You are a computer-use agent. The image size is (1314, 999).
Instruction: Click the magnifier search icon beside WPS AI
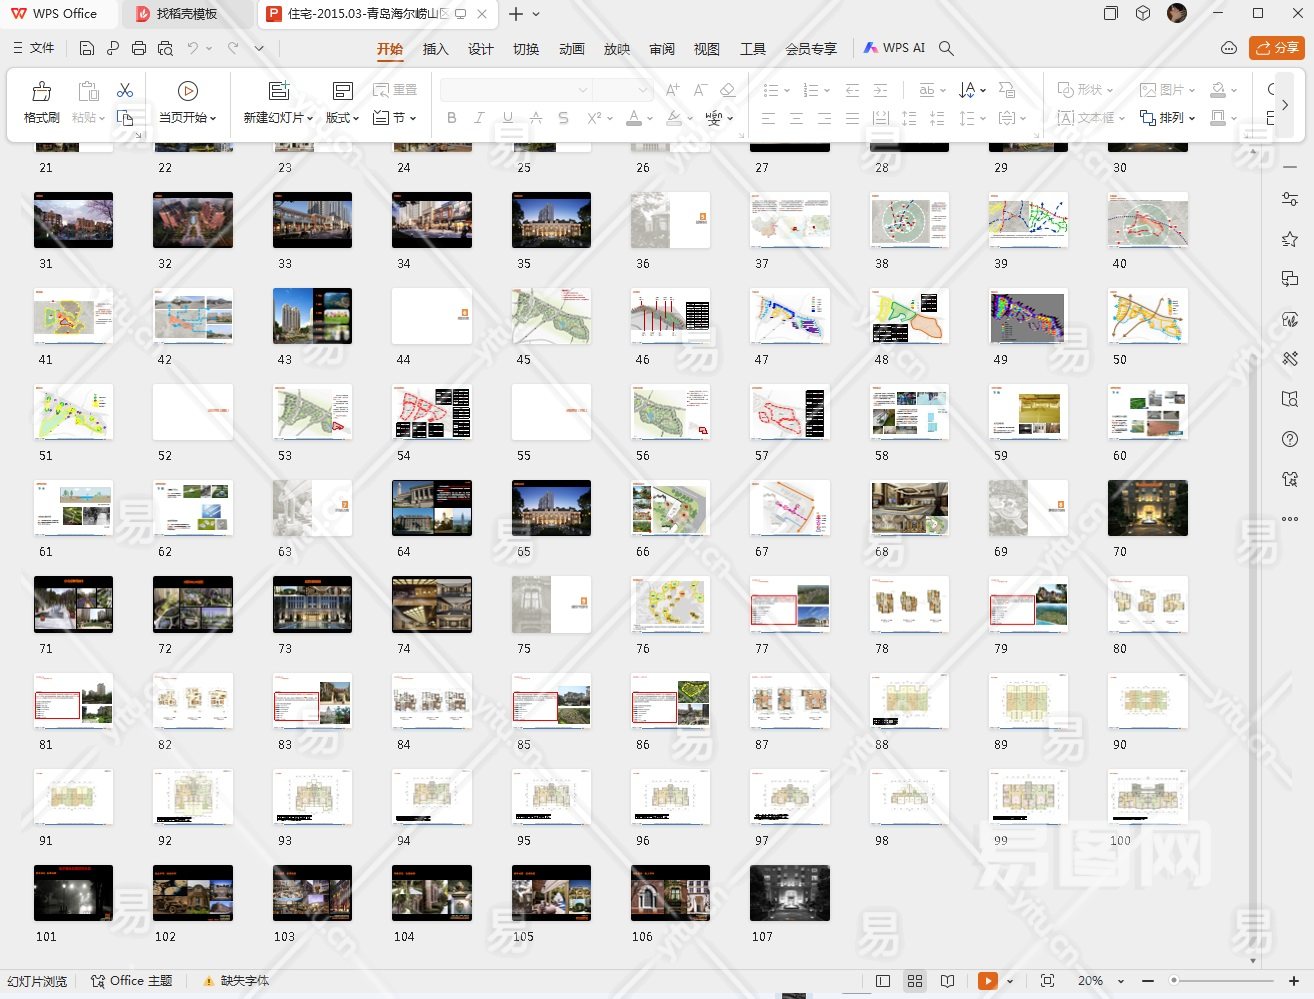coord(946,48)
